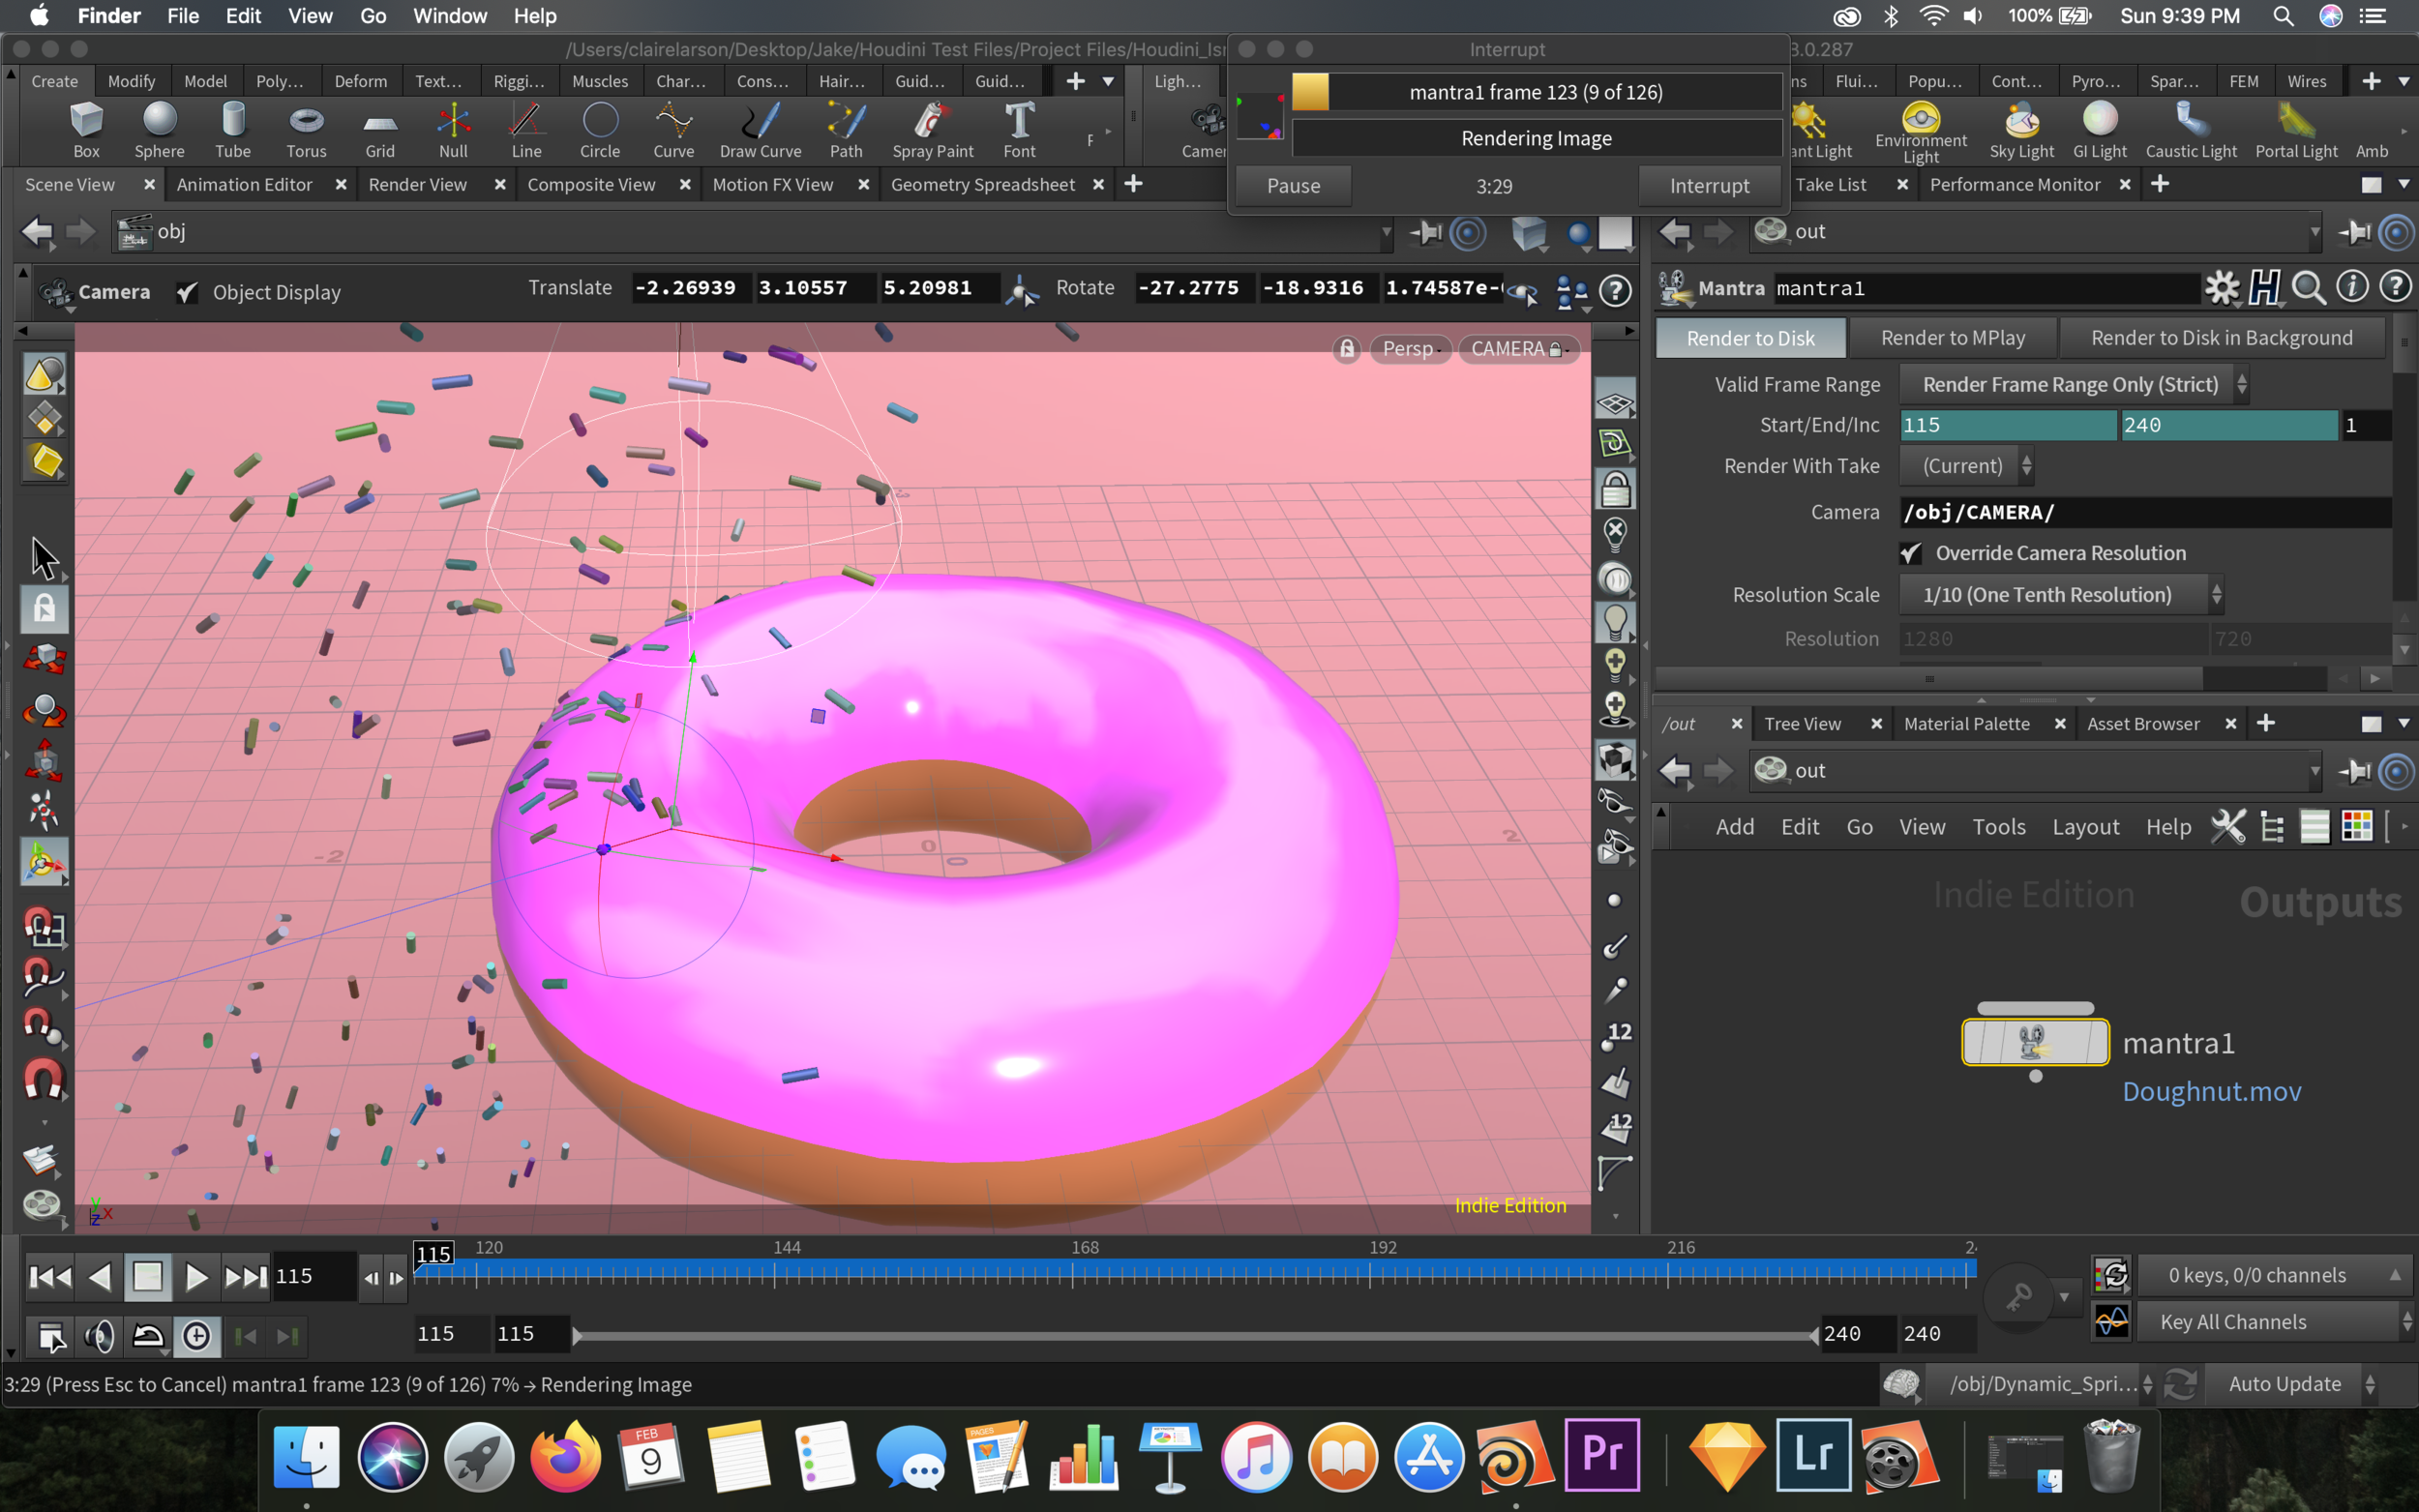2419x1512 pixels.
Task: Click the Doughnut.mov output link
Action: (2211, 1091)
